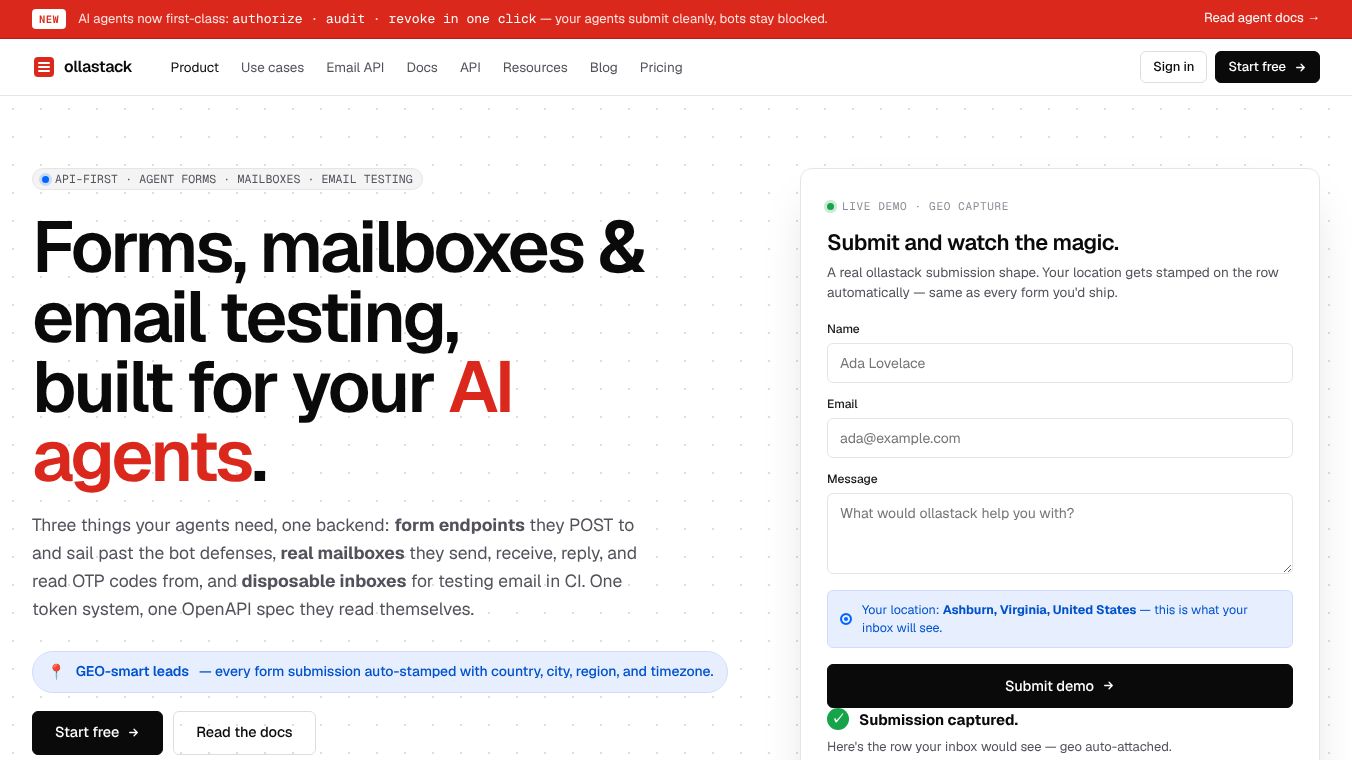This screenshot has width=1352, height=760.
Task: Click the ollastack brand name
Action: (x=98, y=67)
